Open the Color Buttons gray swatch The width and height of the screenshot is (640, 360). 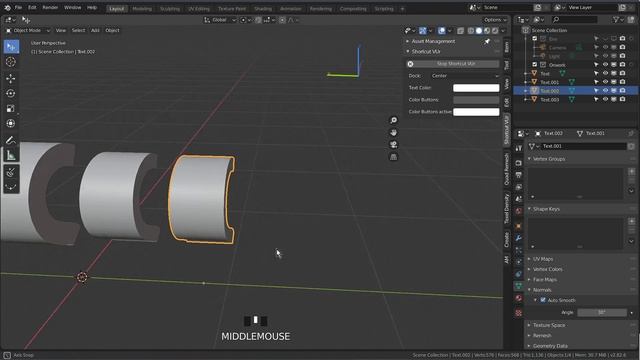[476, 100]
